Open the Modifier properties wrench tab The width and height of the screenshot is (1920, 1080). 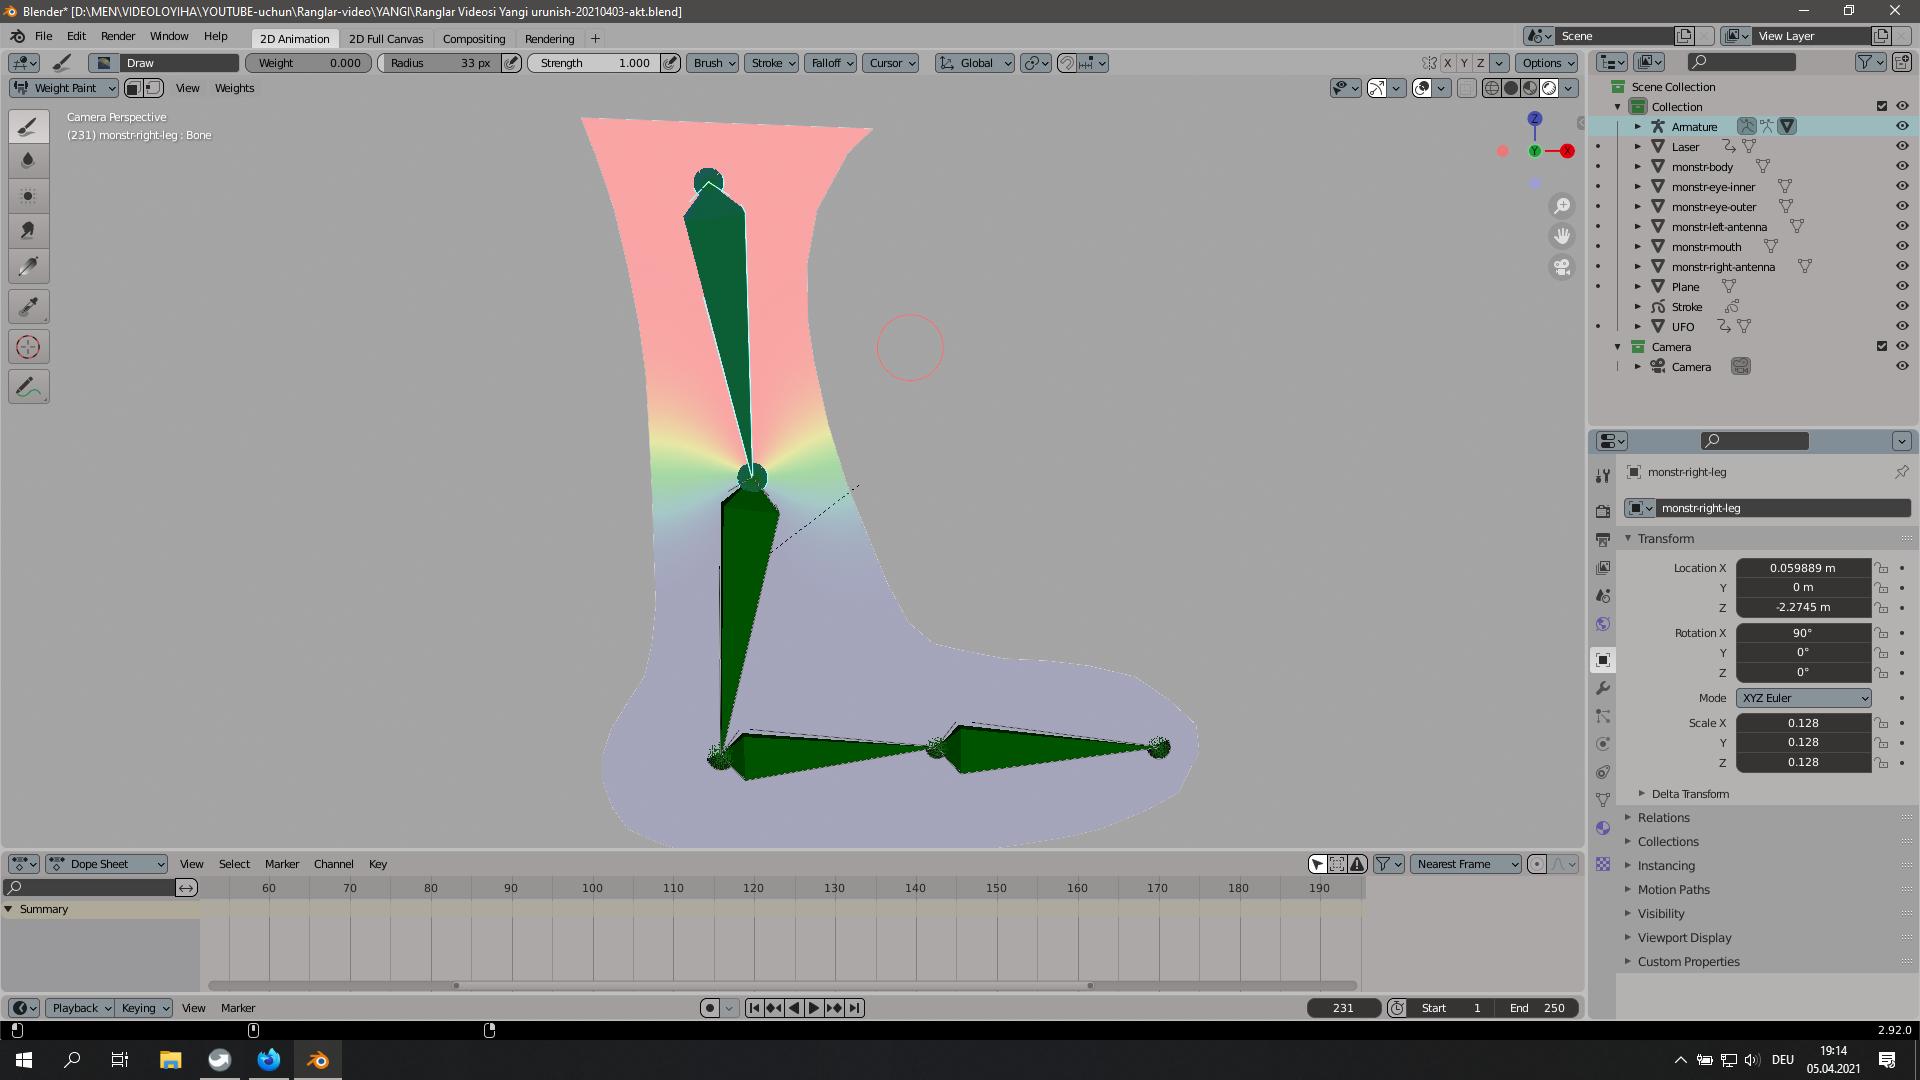pyautogui.click(x=1603, y=688)
